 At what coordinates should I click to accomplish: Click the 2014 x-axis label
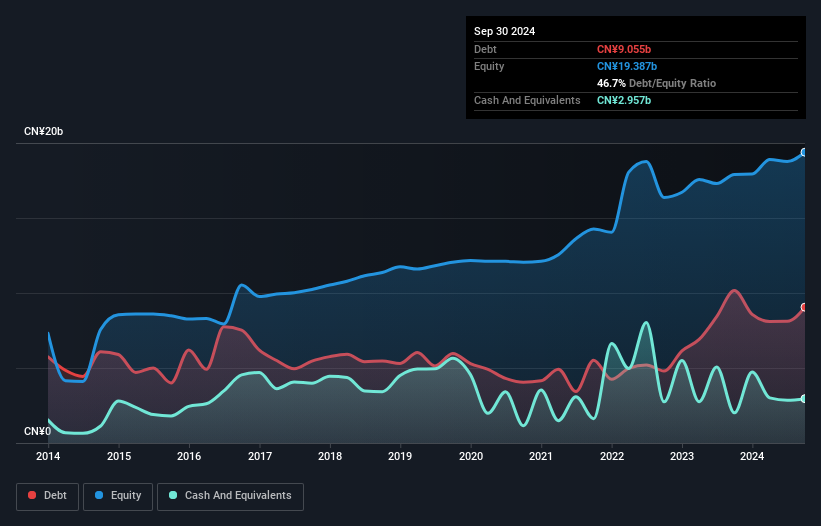(48, 456)
